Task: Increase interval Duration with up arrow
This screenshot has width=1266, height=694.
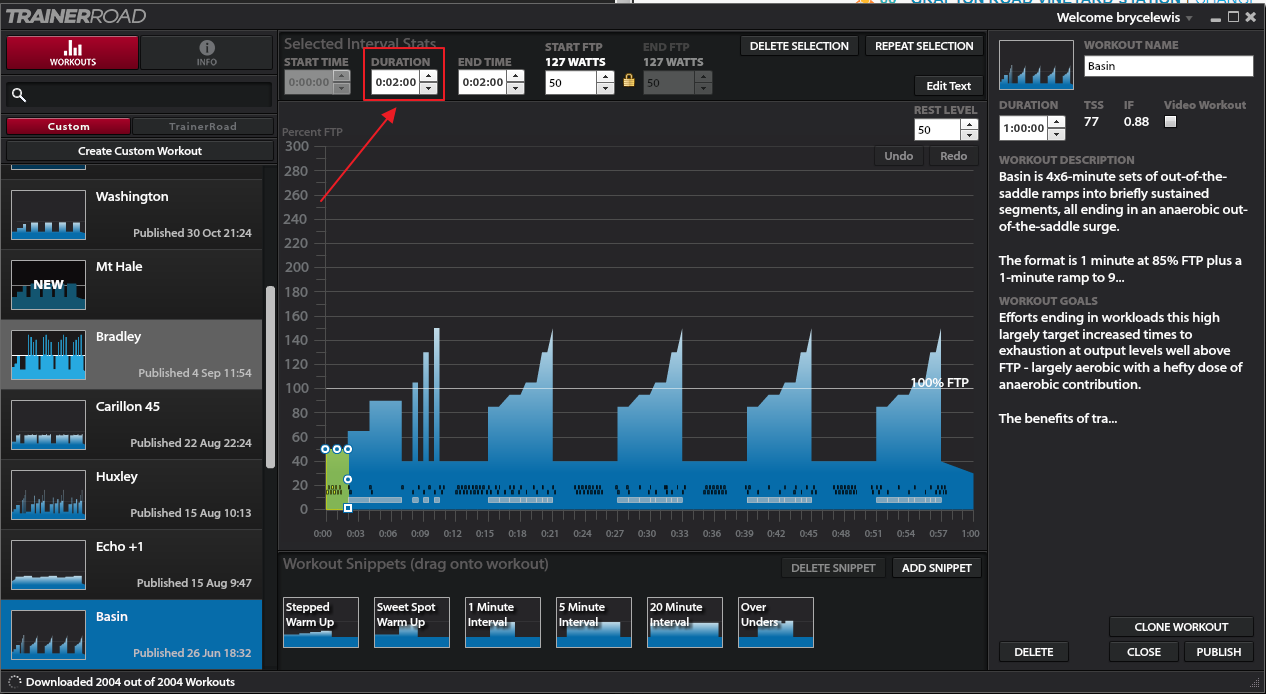Action: point(429,76)
